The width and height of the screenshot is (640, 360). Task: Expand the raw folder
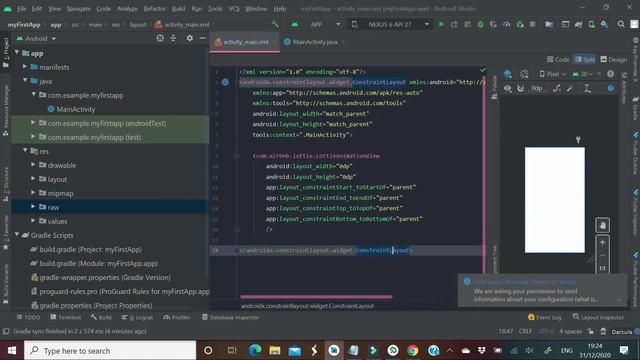(33, 207)
